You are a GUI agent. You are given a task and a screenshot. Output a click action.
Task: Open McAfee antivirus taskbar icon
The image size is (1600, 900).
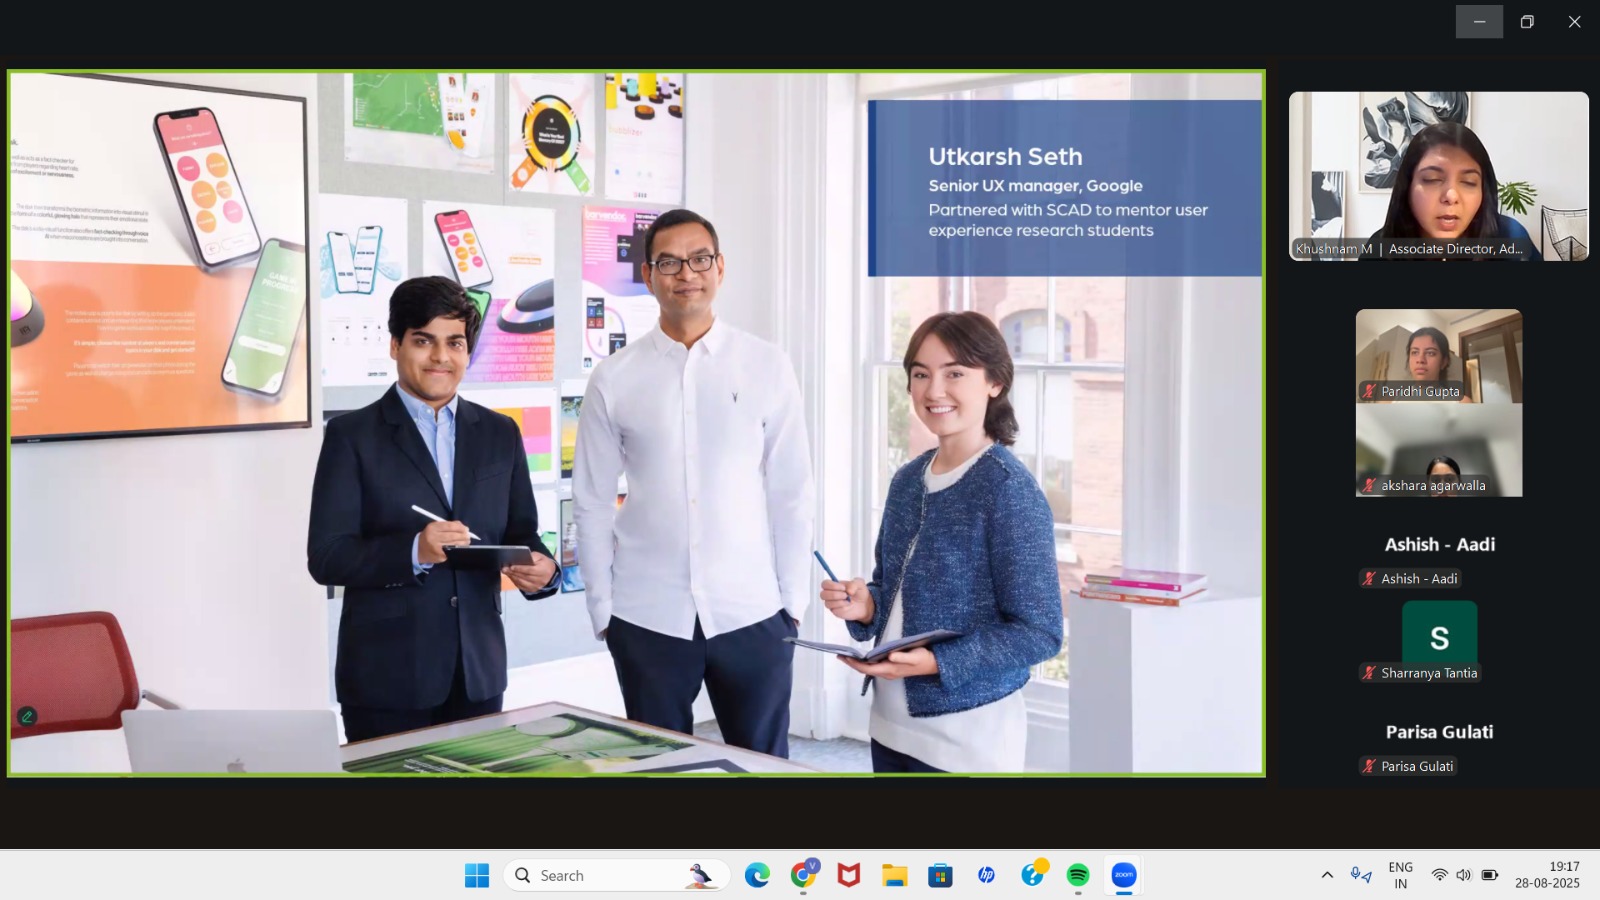(849, 875)
